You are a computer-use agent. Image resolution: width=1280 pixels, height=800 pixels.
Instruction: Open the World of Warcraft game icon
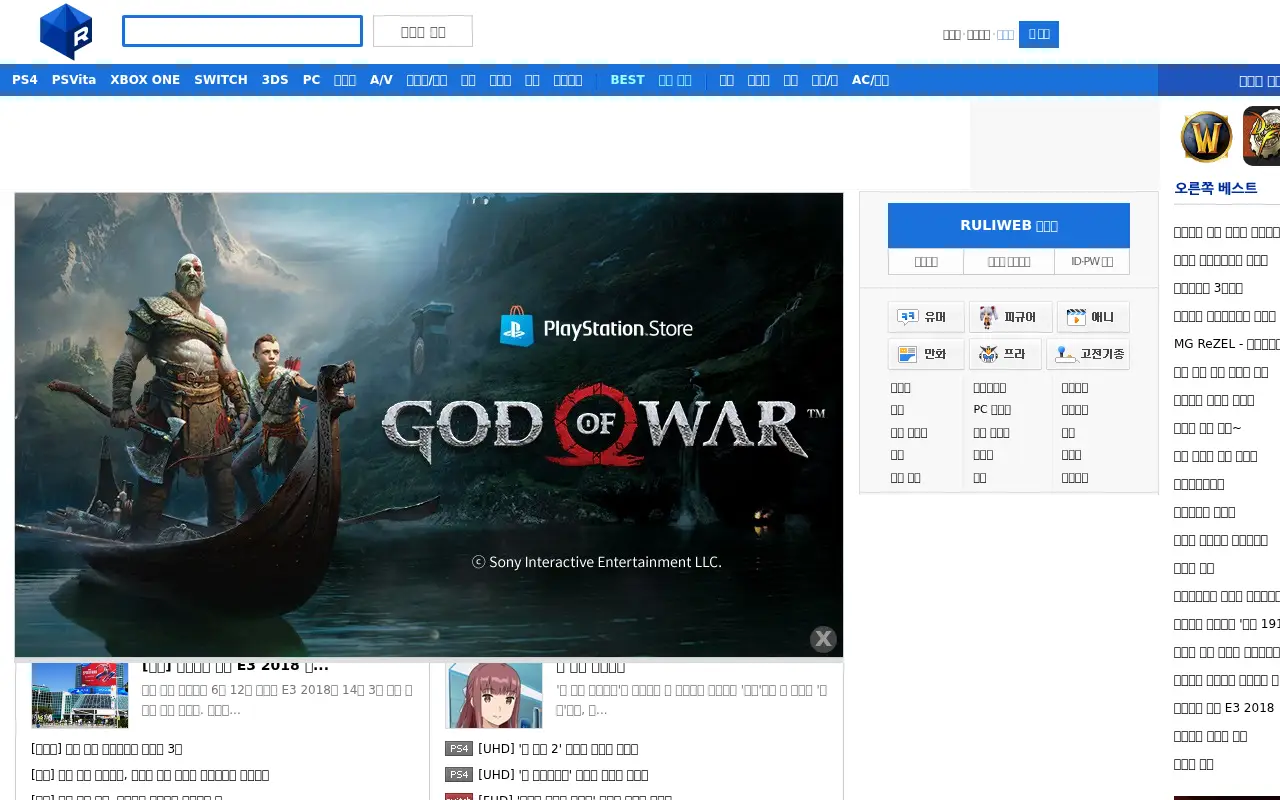(x=1206, y=136)
